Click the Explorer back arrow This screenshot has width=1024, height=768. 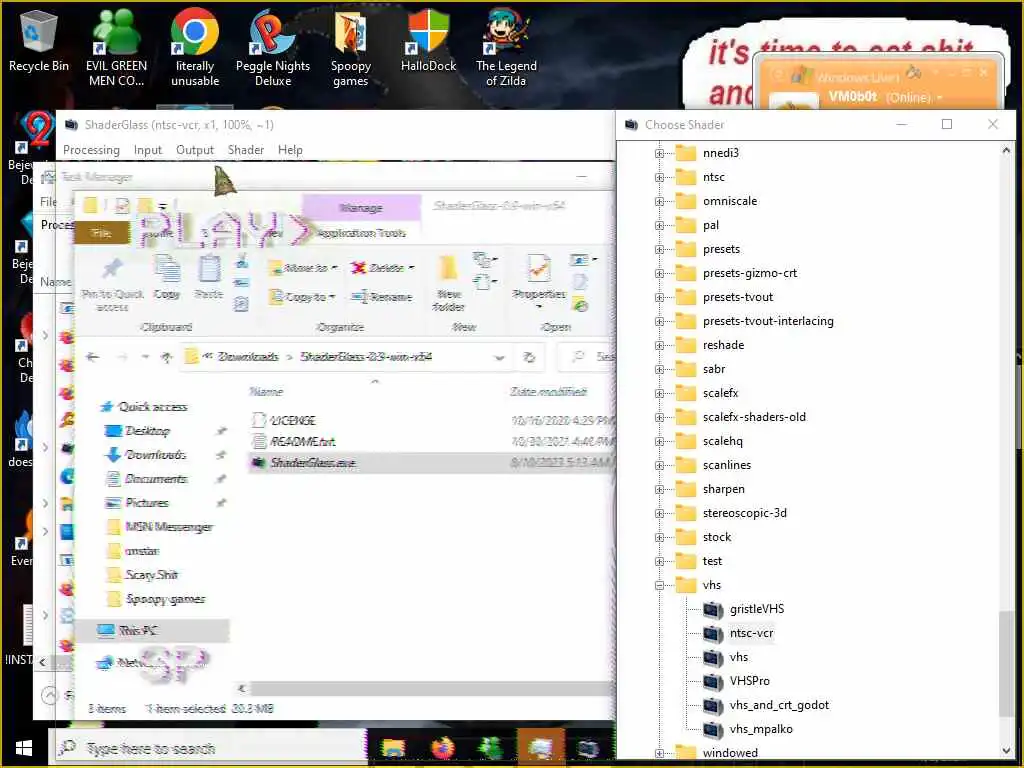[x=93, y=357]
